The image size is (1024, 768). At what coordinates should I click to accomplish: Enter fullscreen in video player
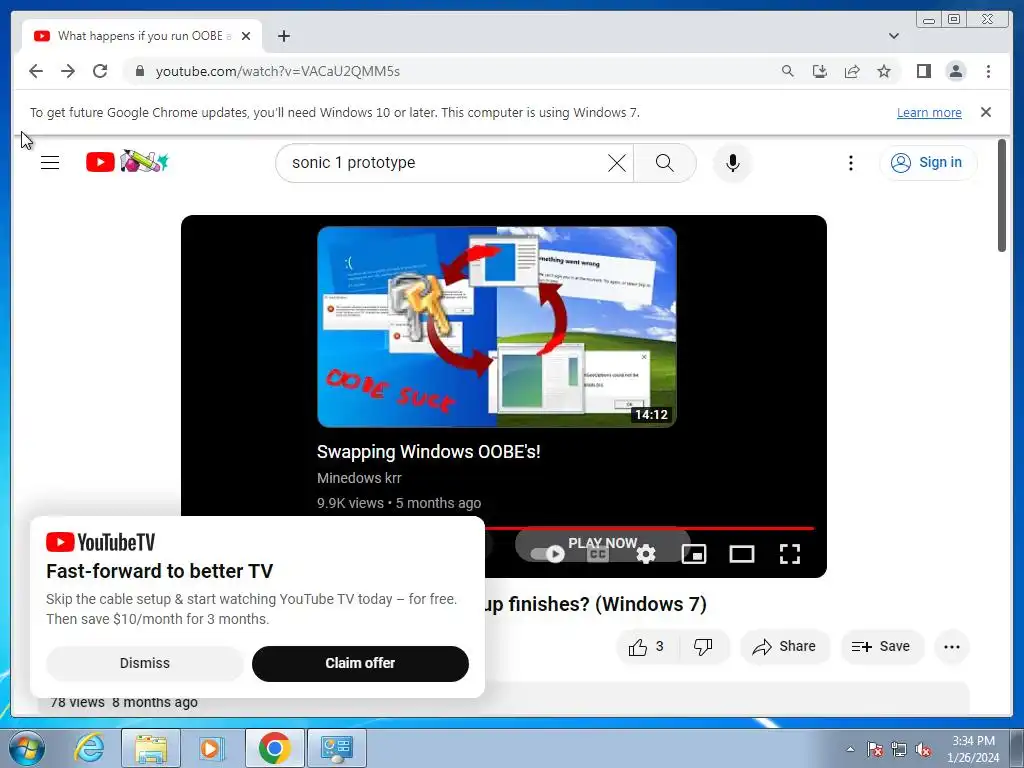coord(790,554)
